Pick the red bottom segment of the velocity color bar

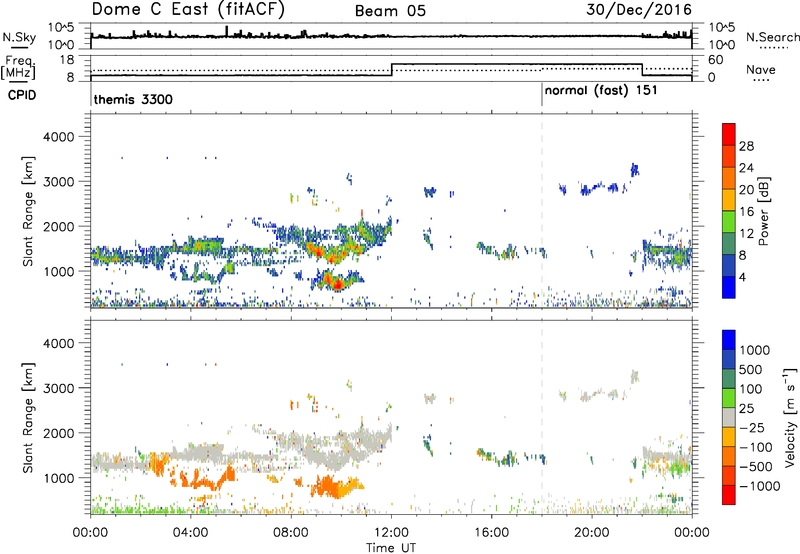(x=729, y=495)
